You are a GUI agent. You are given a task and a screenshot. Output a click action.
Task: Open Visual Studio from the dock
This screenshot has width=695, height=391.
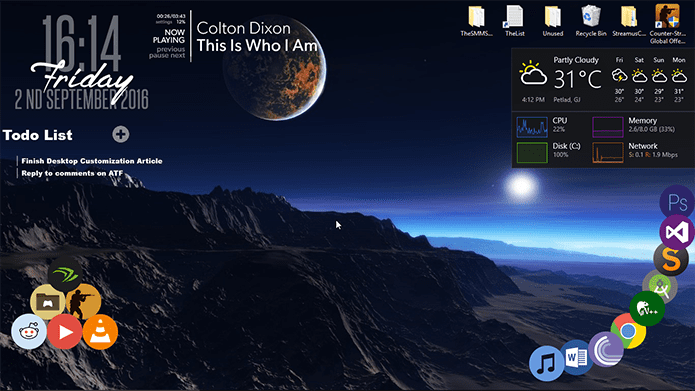point(677,232)
